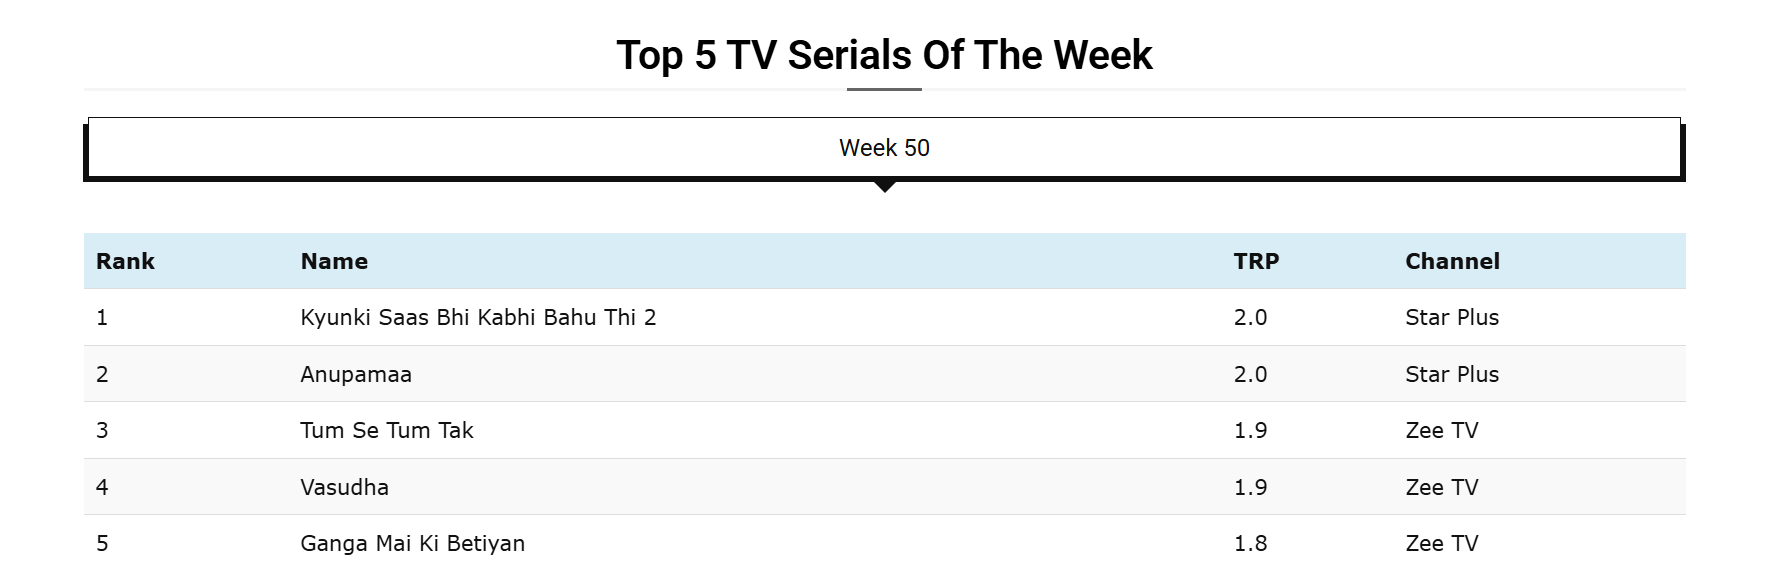Click the 1.8 TRP value

1250,544
